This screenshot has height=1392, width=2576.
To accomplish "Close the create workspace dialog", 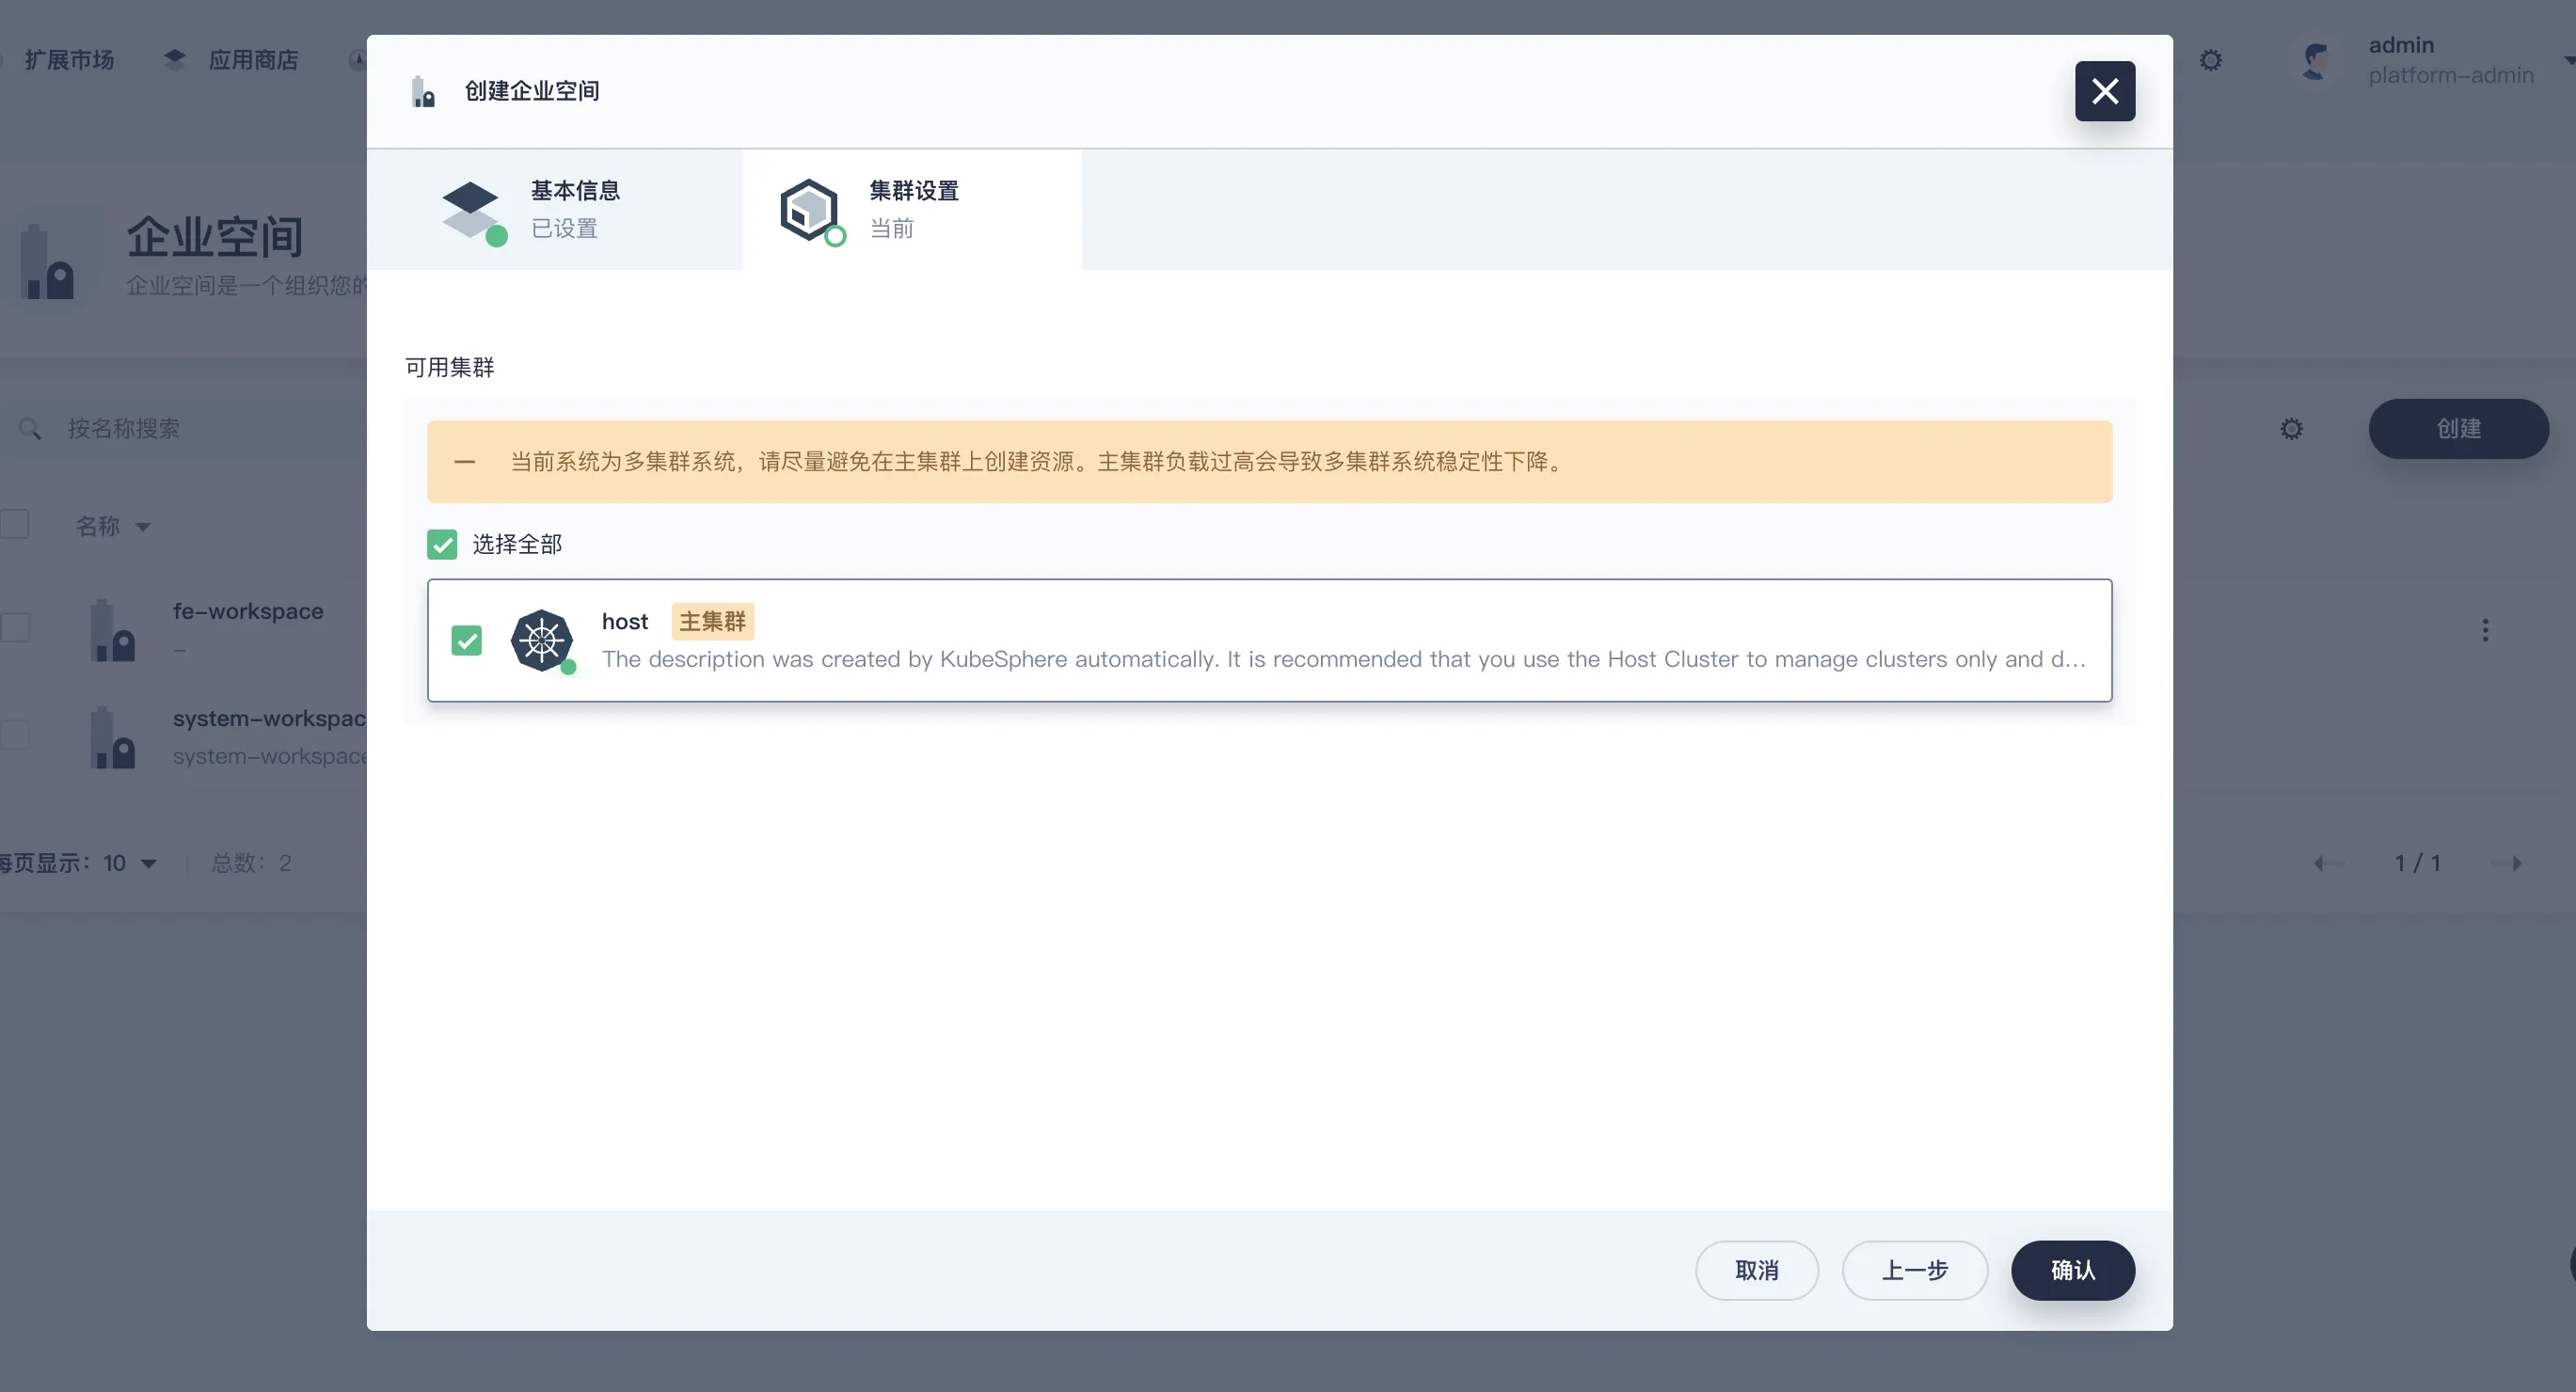I will 2104,91.
